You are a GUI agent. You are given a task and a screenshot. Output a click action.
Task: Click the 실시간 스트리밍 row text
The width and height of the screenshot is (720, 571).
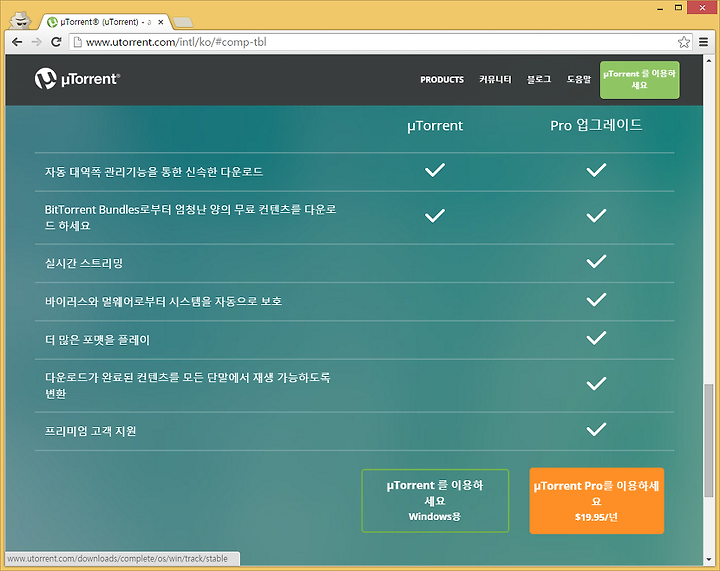point(84,263)
